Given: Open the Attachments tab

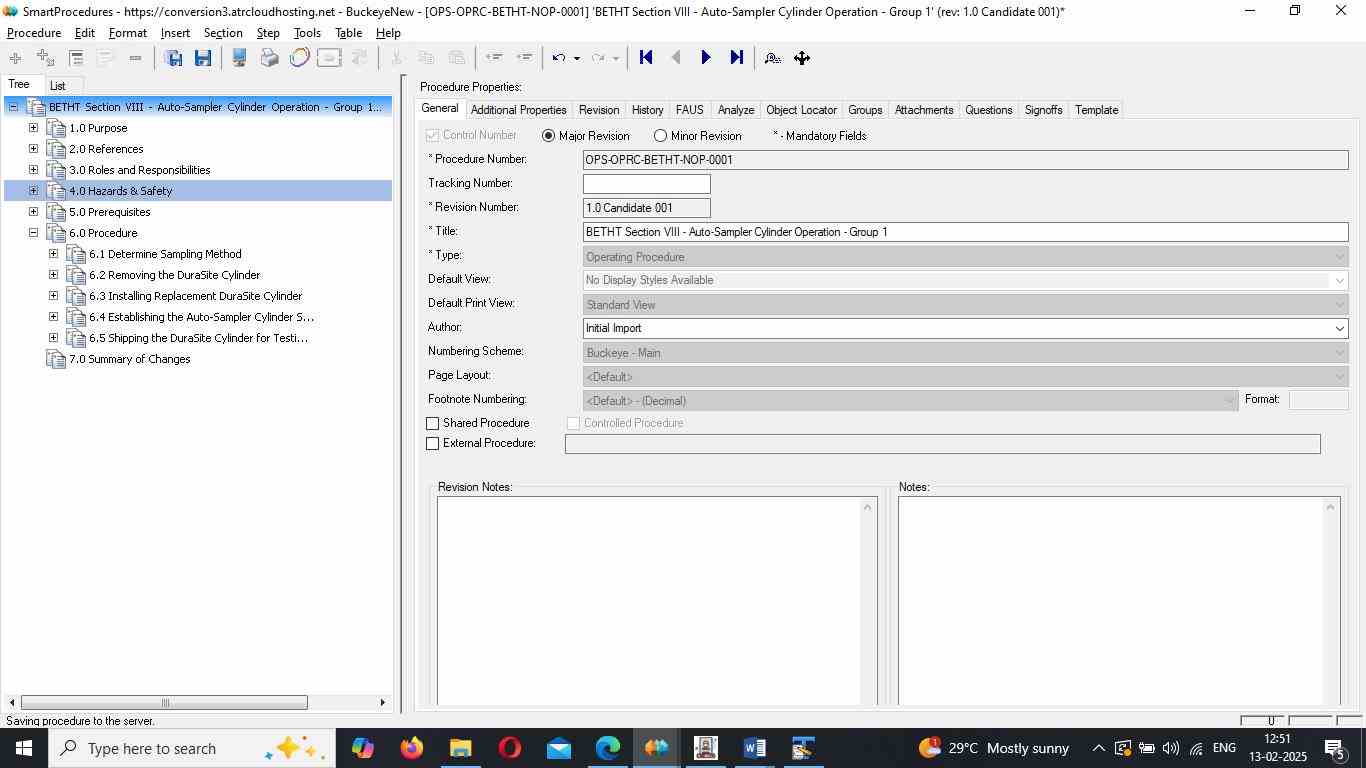Looking at the screenshot, I should [x=923, y=110].
